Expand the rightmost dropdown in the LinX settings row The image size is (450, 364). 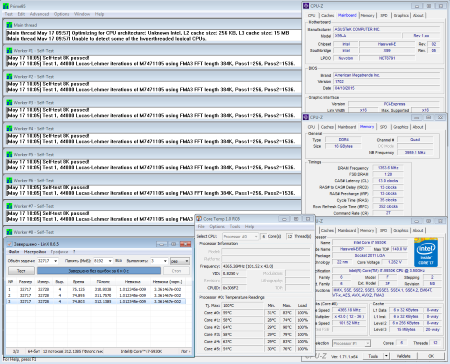coord(180,261)
